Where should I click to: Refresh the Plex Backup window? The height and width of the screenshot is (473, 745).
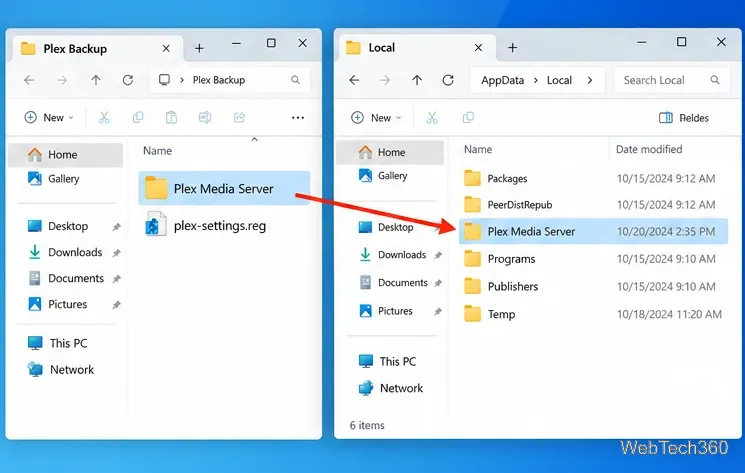(x=128, y=80)
